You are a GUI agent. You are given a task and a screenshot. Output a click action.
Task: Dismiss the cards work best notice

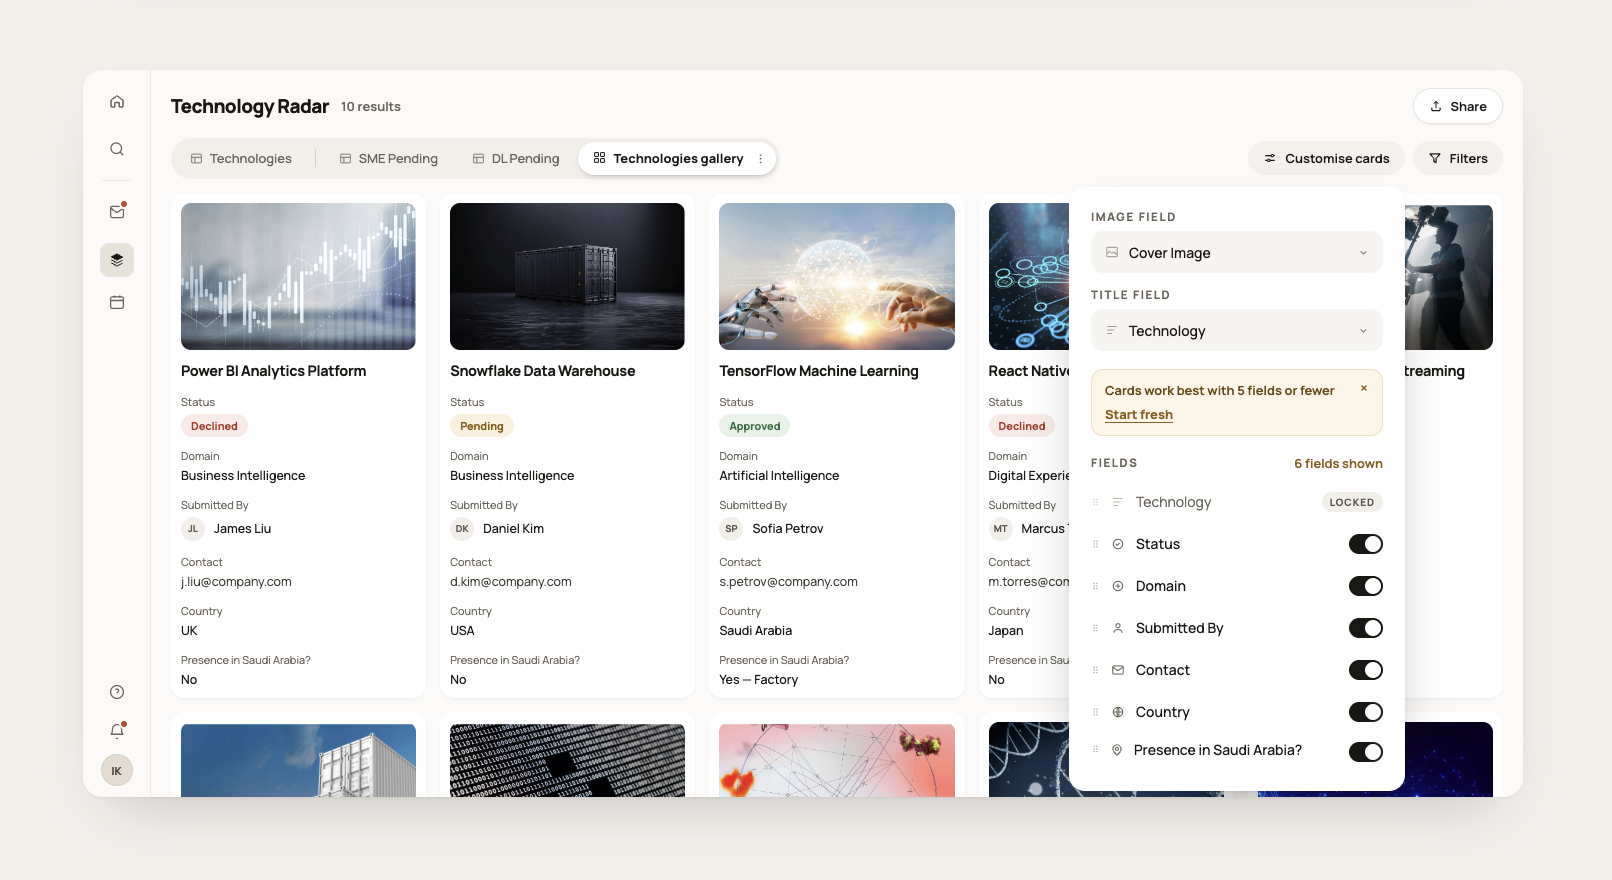[x=1364, y=388]
